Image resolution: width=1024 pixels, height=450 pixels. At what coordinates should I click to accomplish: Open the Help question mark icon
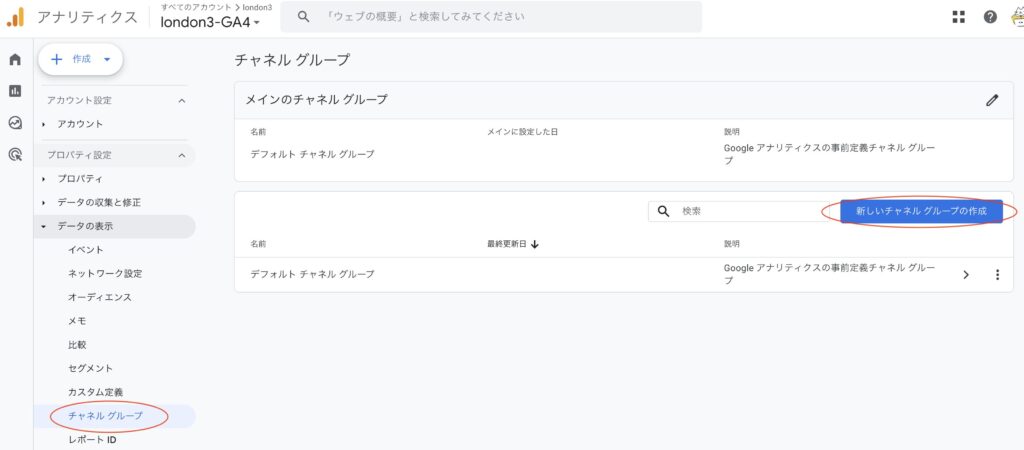click(990, 17)
